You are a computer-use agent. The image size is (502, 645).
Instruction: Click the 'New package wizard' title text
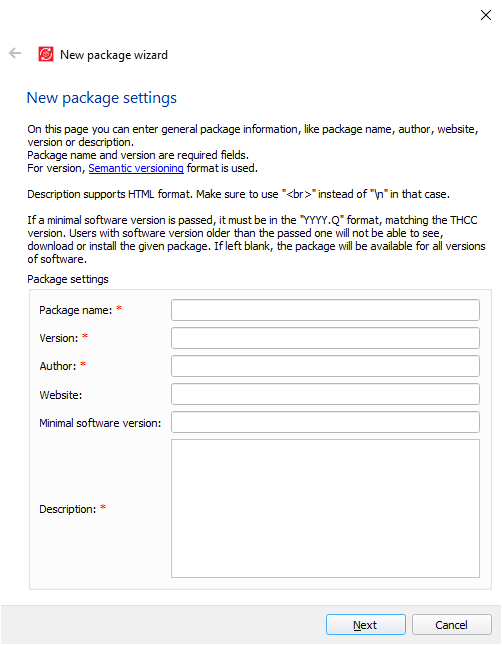[x=114, y=55]
